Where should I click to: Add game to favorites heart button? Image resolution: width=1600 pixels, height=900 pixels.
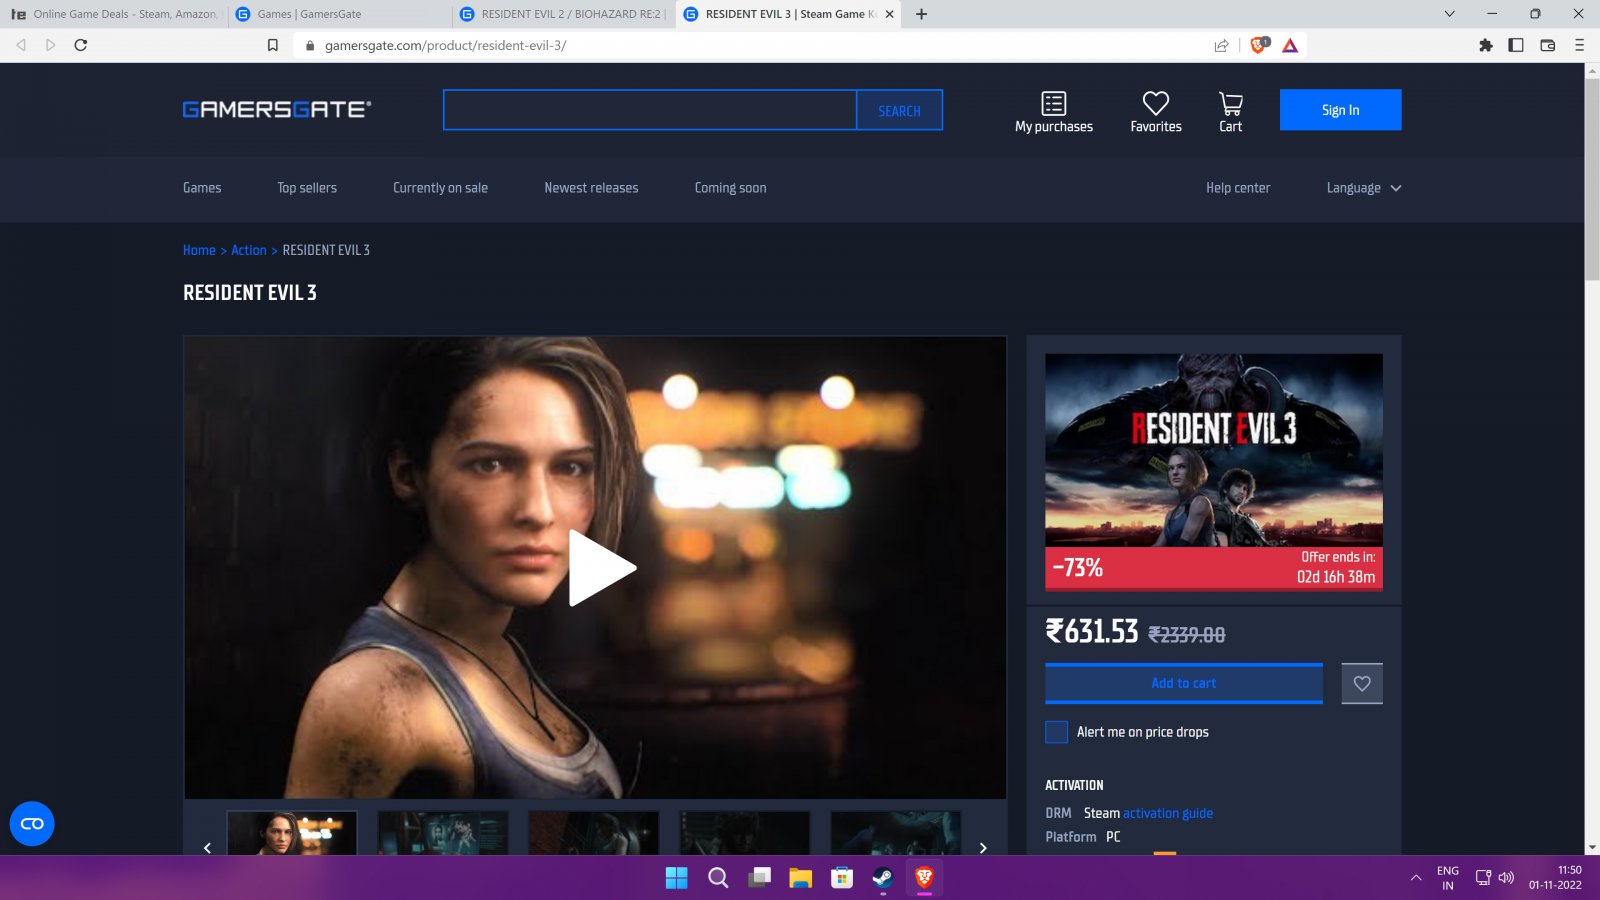coord(1362,684)
